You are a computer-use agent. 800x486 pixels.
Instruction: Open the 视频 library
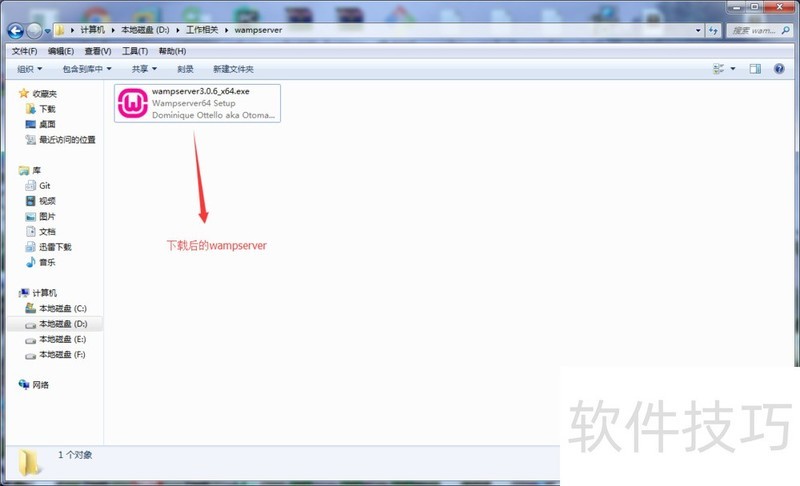click(40, 201)
